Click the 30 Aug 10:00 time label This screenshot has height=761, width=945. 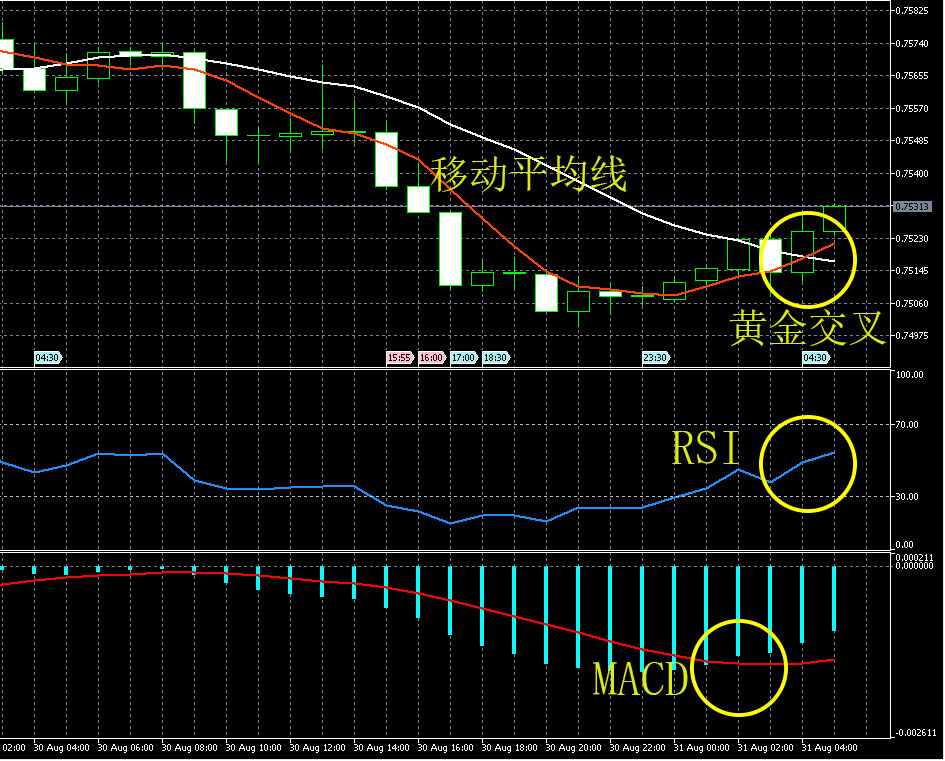(253, 748)
